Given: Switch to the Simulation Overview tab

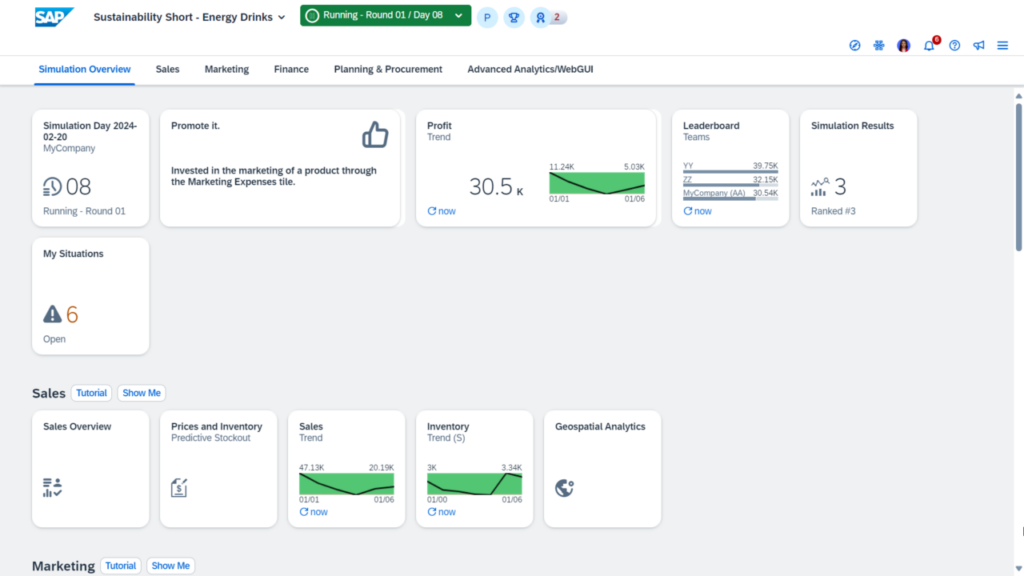Looking at the screenshot, I should [84, 69].
